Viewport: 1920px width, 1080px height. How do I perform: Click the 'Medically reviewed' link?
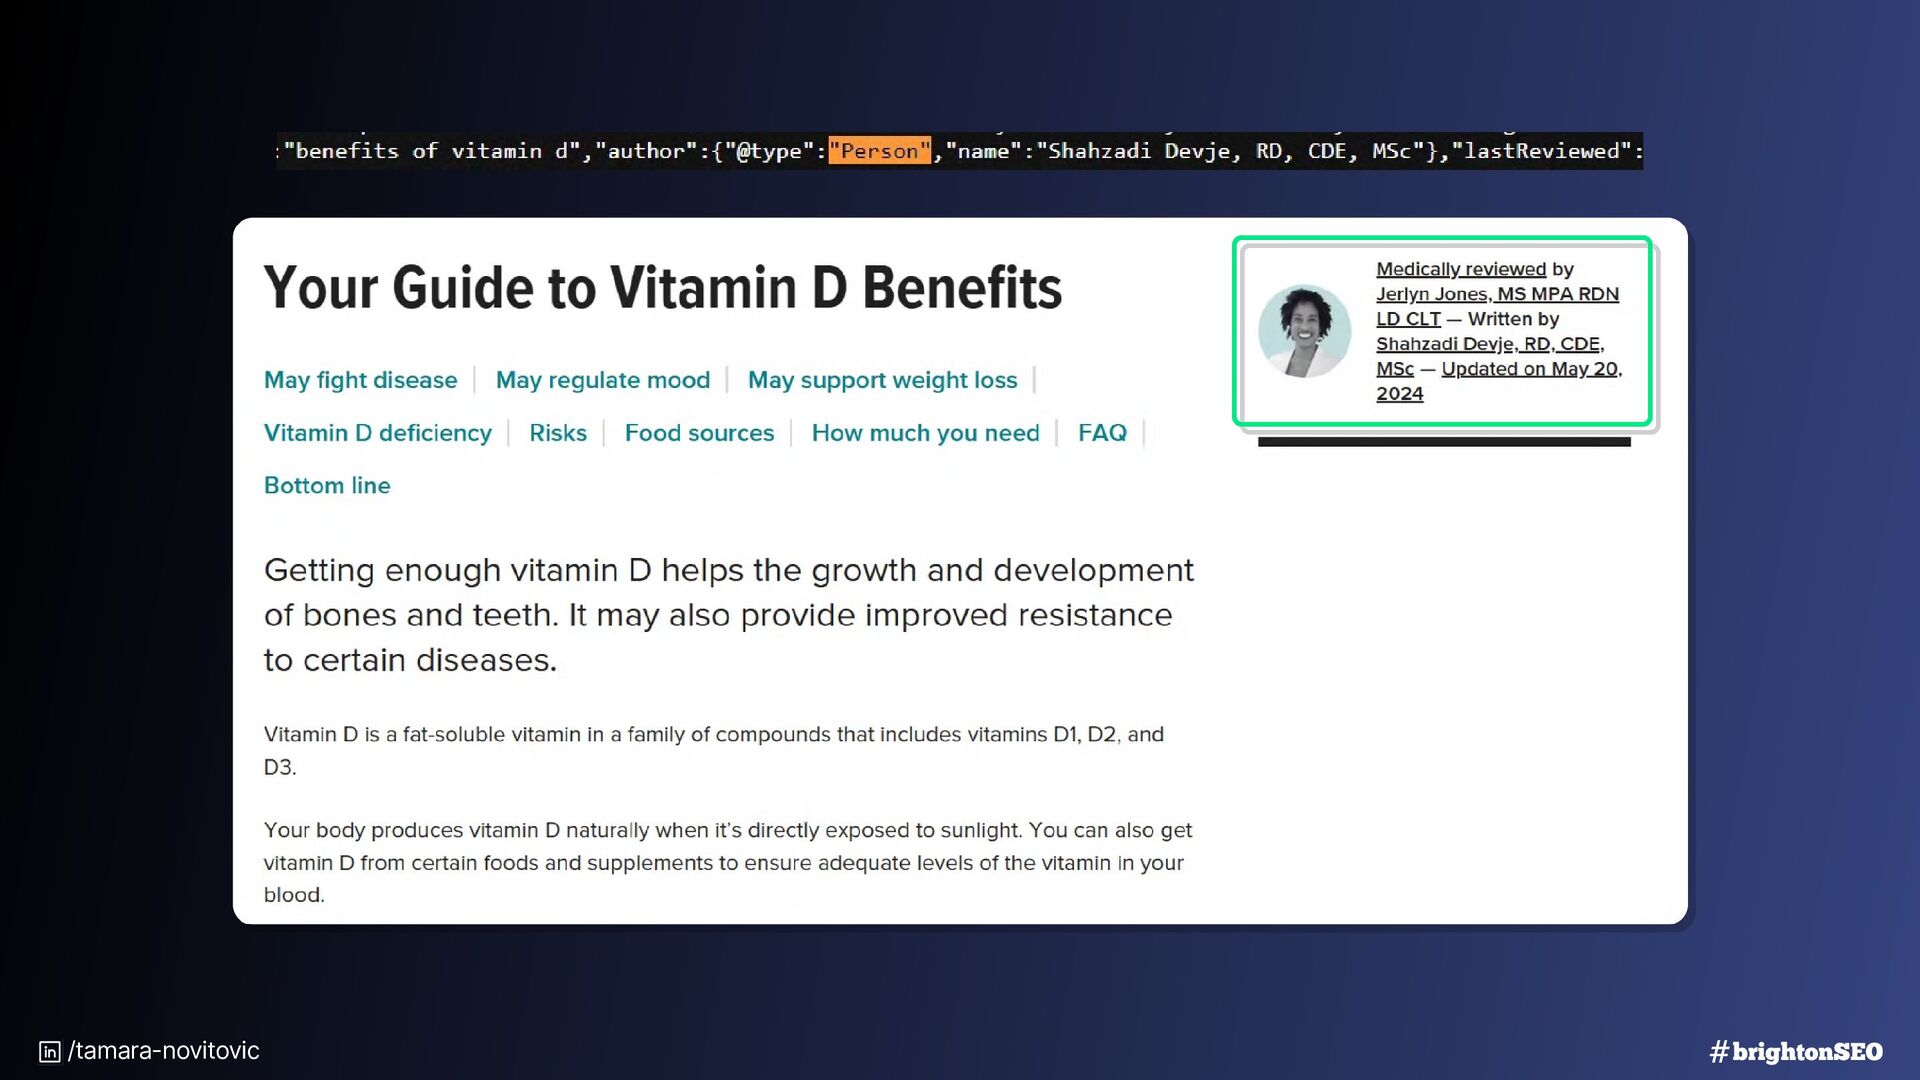1460,269
